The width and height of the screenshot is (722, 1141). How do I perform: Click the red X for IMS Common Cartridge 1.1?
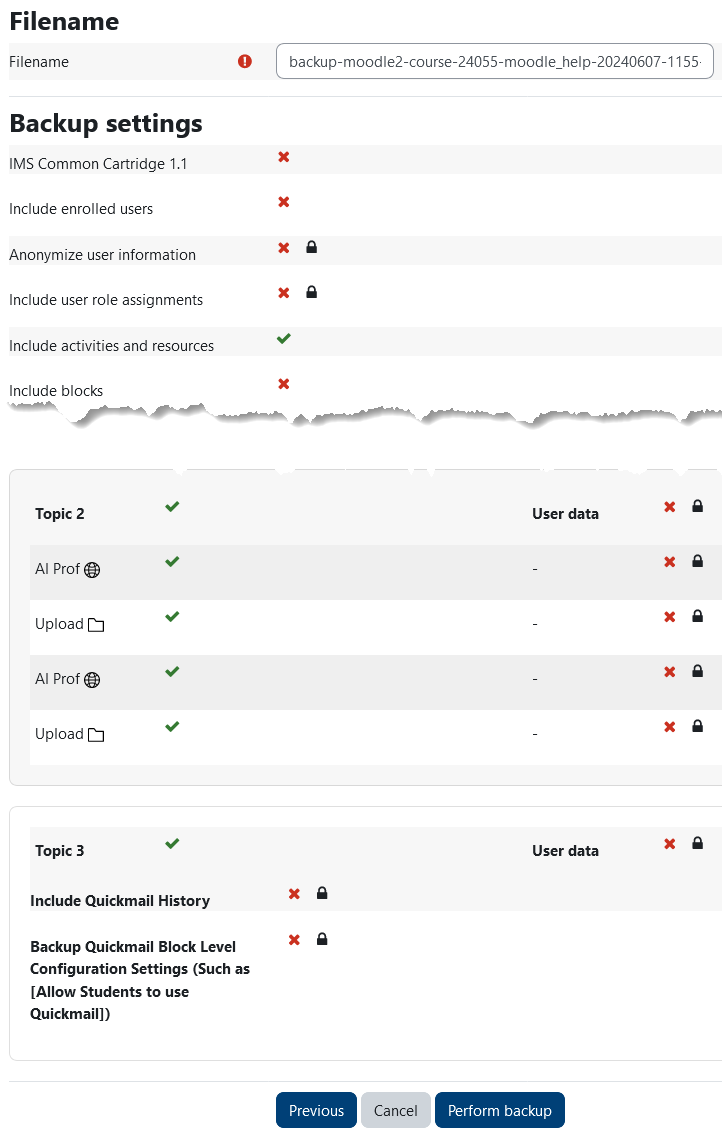coord(284,157)
